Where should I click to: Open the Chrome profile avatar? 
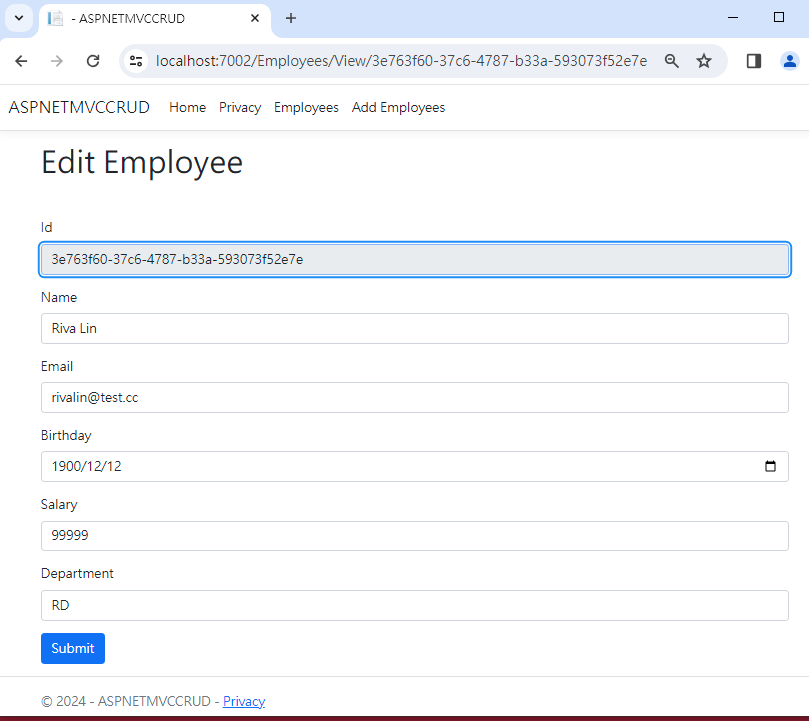pyautogui.click(x=789, y=61)
